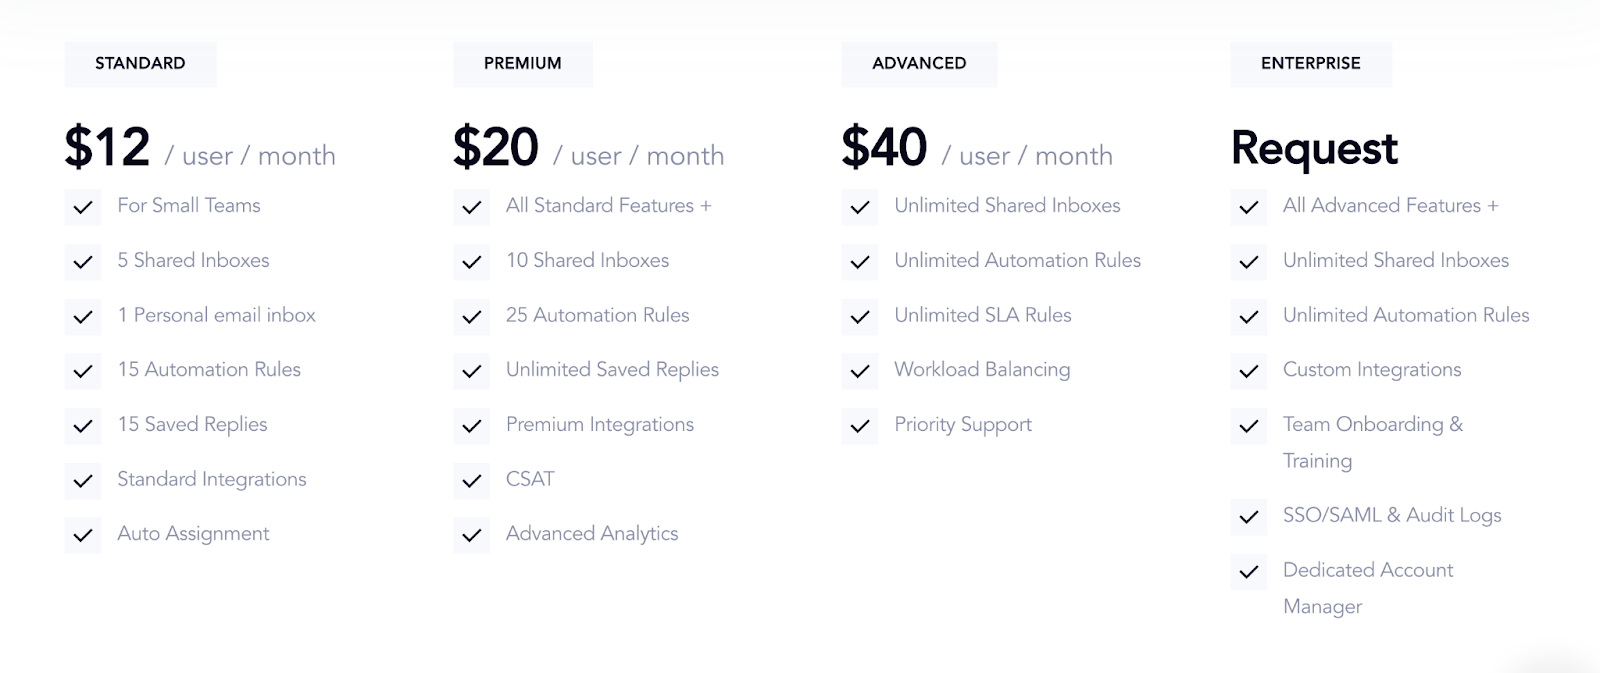Screen dimensions: 1600x673
Task: Click checkmark beside Dedicated Account Manager
Action: click(1248, 572)
